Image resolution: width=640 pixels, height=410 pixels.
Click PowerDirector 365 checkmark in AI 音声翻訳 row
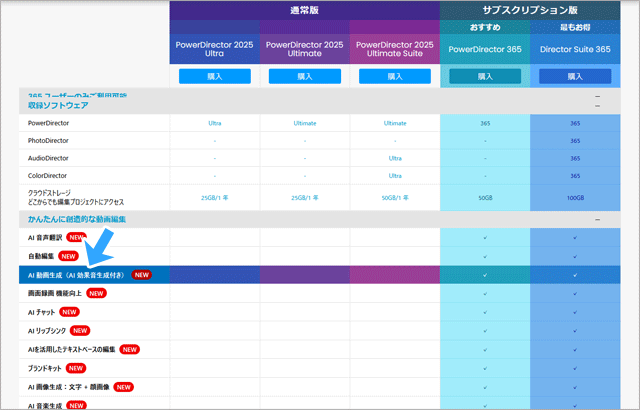point(485,237)
